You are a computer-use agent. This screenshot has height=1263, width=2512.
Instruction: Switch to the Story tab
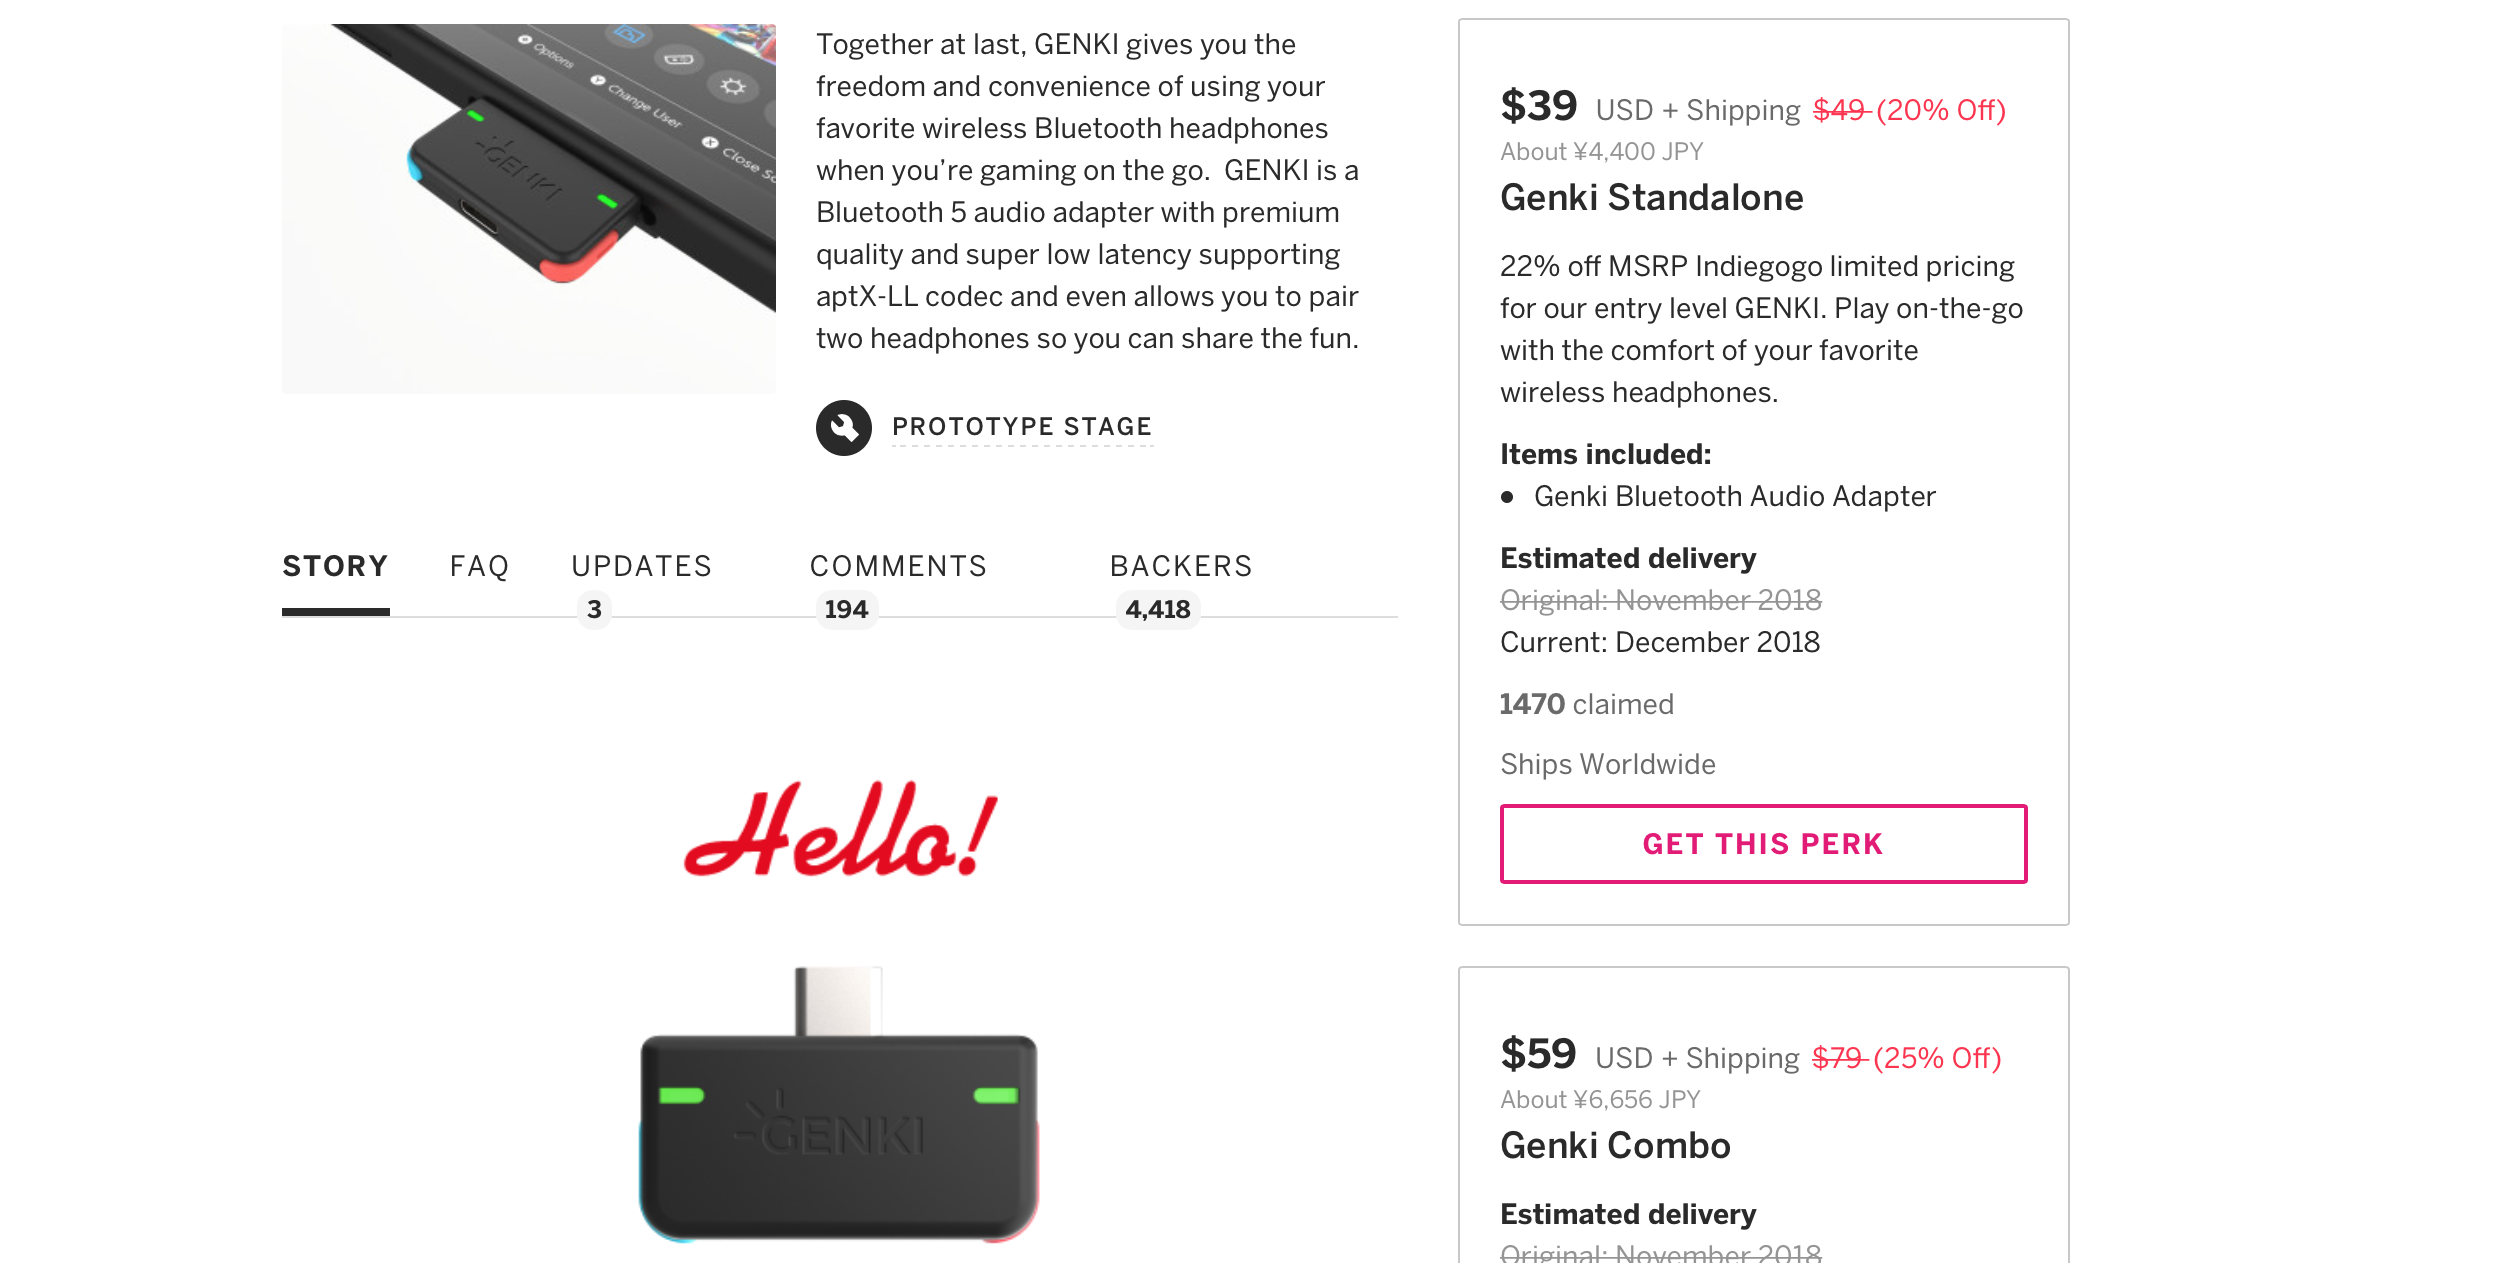[335, 567]
